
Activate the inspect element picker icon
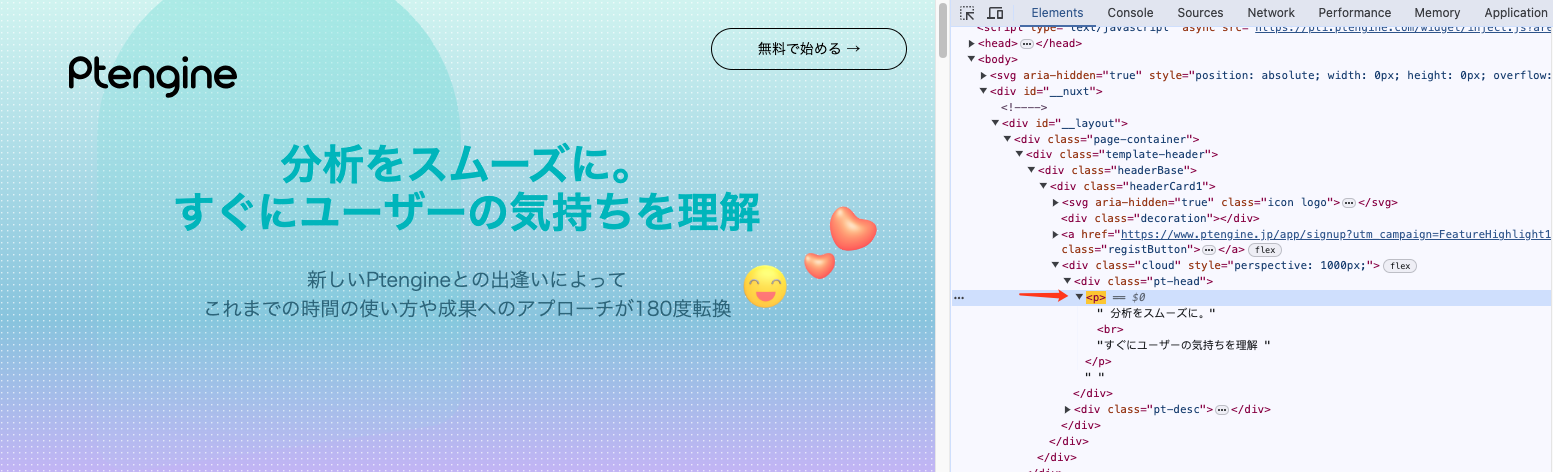967,13
